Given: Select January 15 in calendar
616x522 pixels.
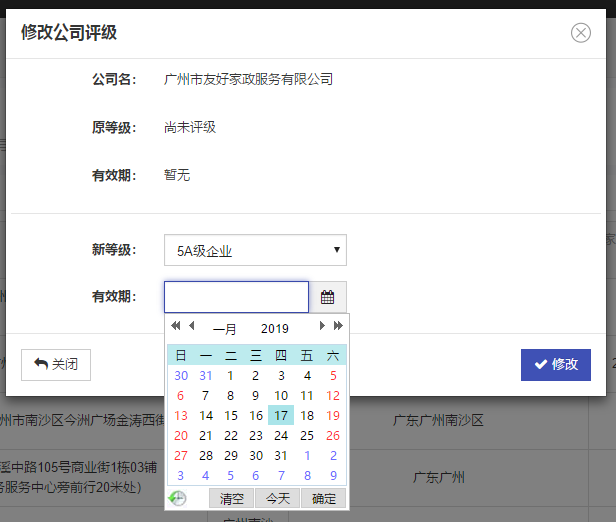Looking at the screenshot, I should 231,415.
